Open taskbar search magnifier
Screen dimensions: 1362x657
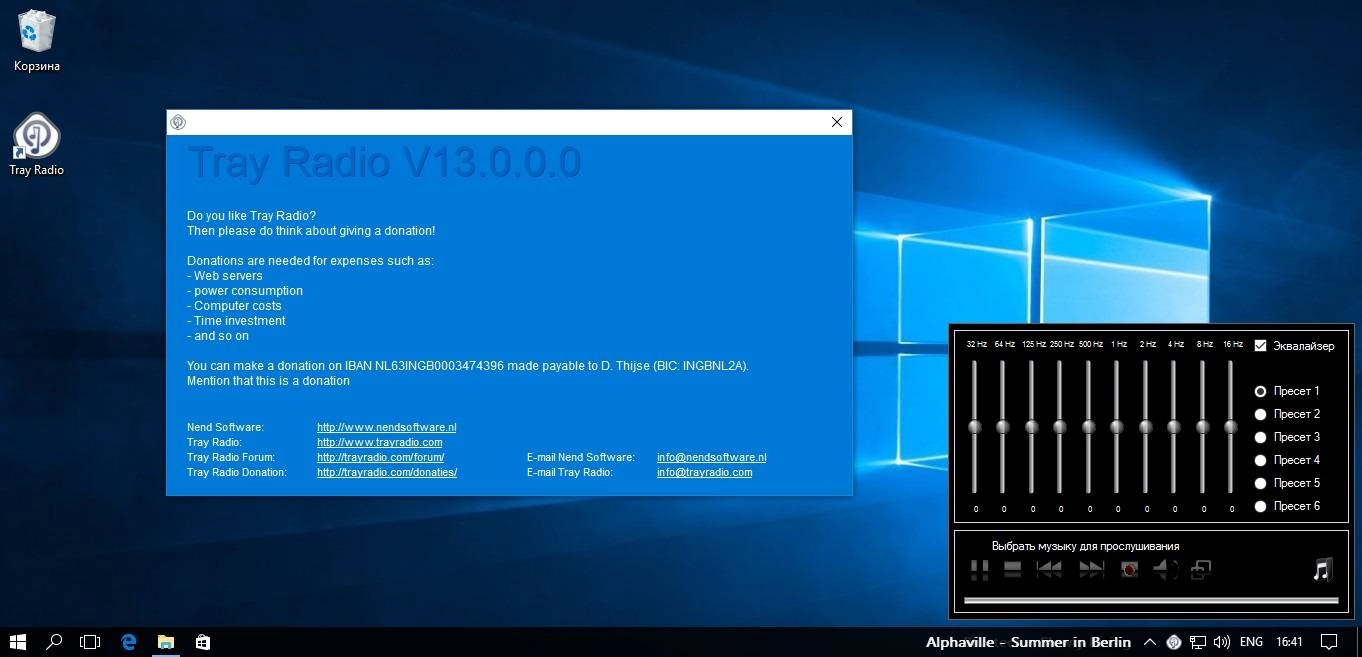click(x=55, y=641)
